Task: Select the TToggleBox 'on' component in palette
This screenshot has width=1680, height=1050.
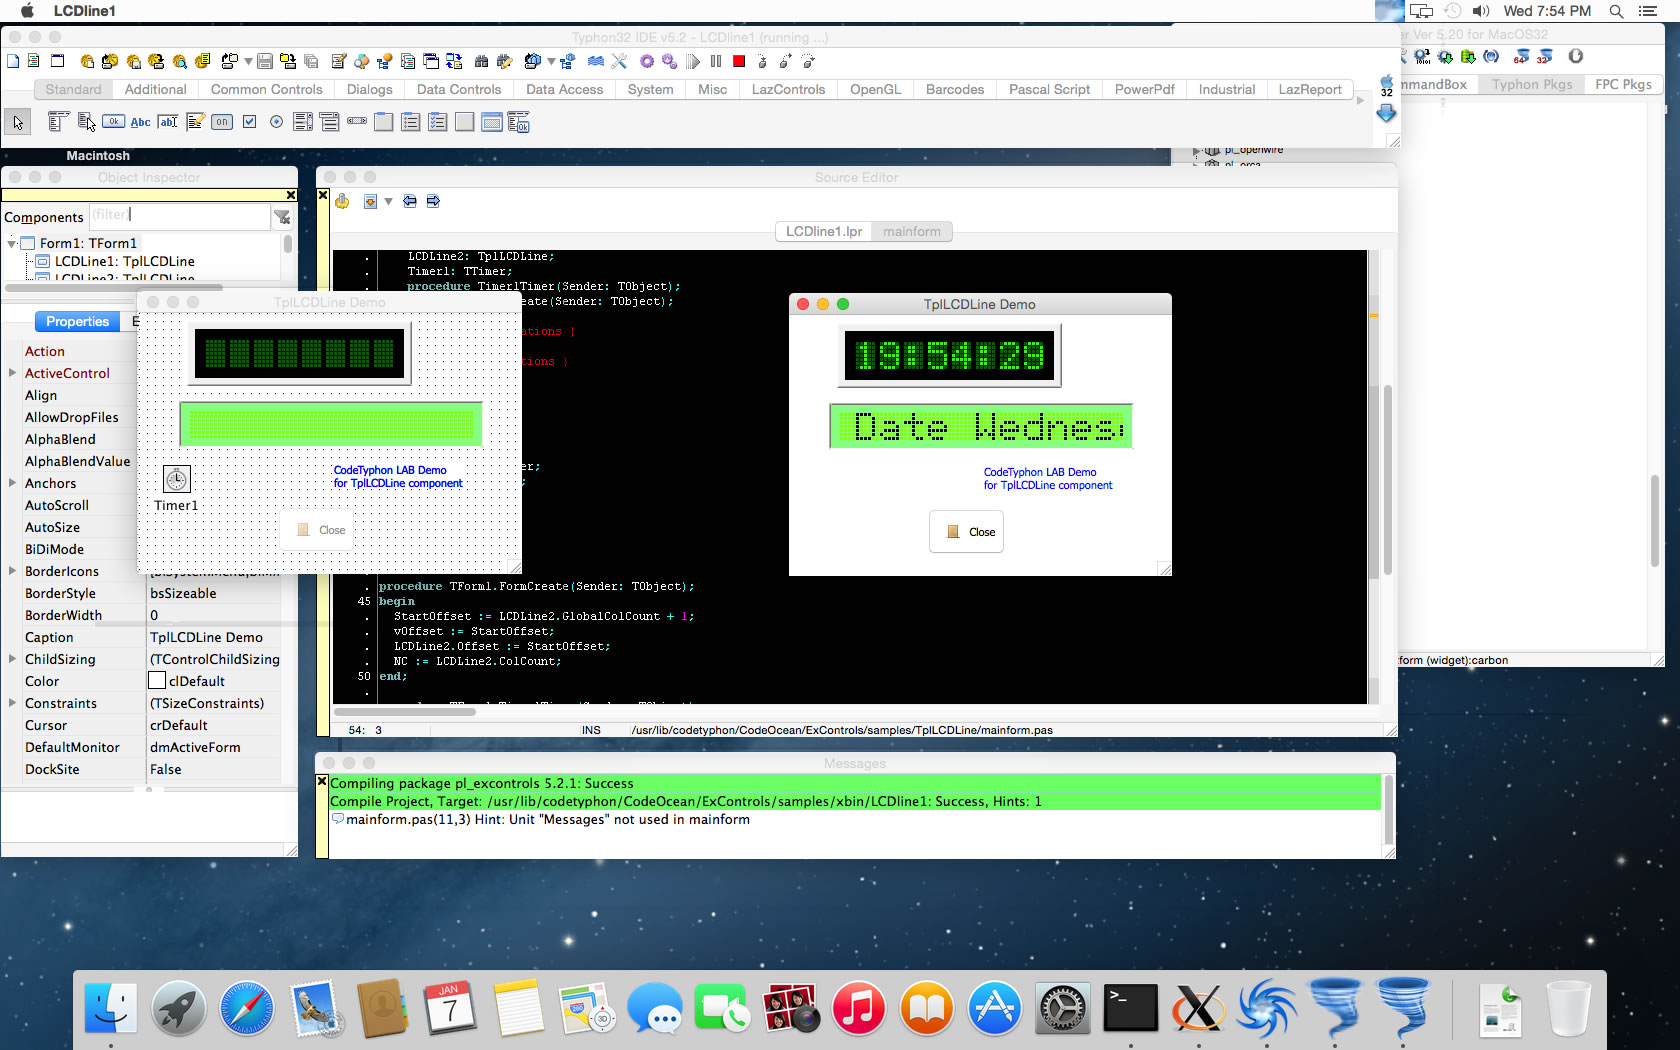Action: click(222, 122)
